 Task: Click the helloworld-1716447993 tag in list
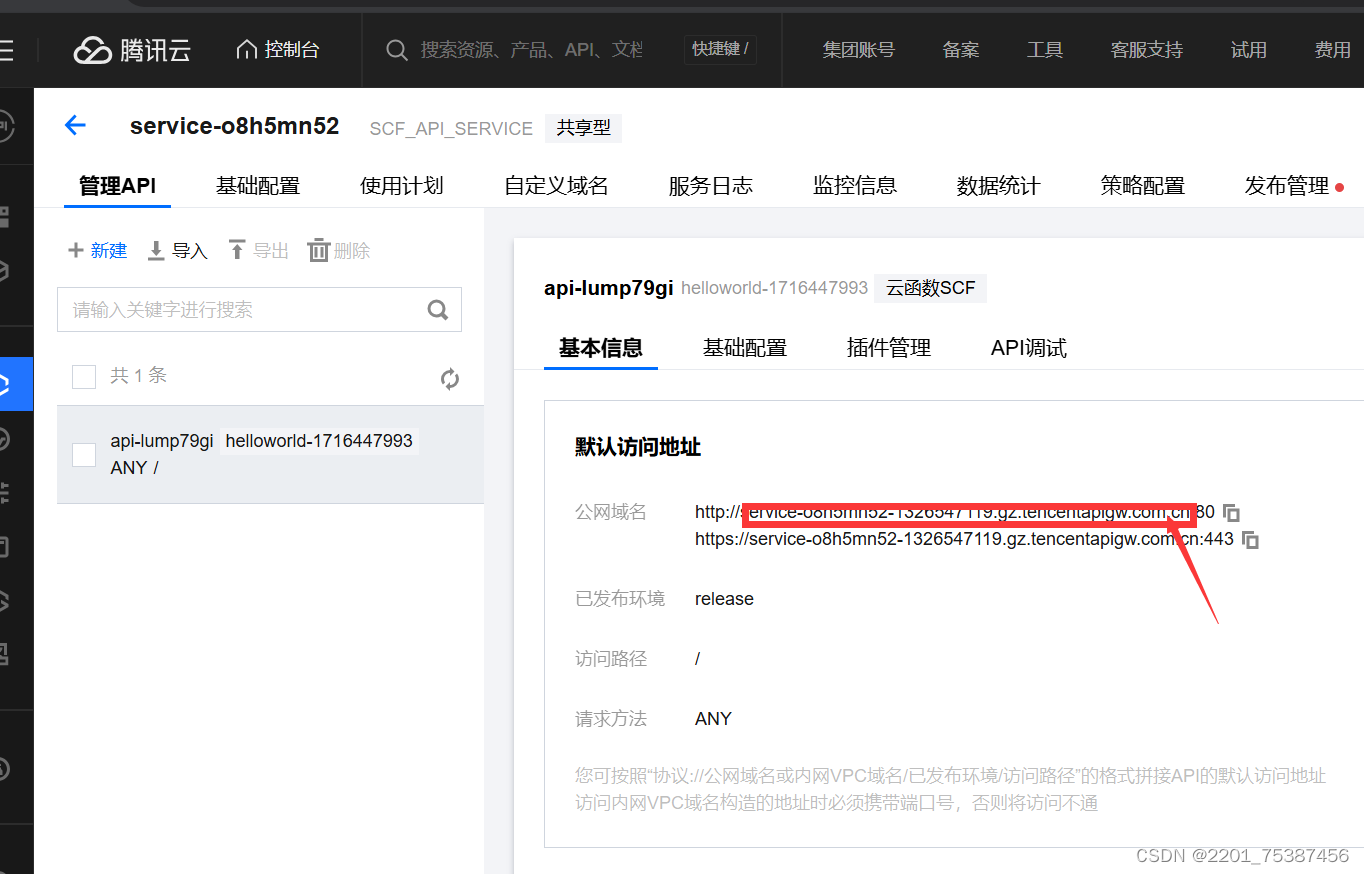click(319, 441)
